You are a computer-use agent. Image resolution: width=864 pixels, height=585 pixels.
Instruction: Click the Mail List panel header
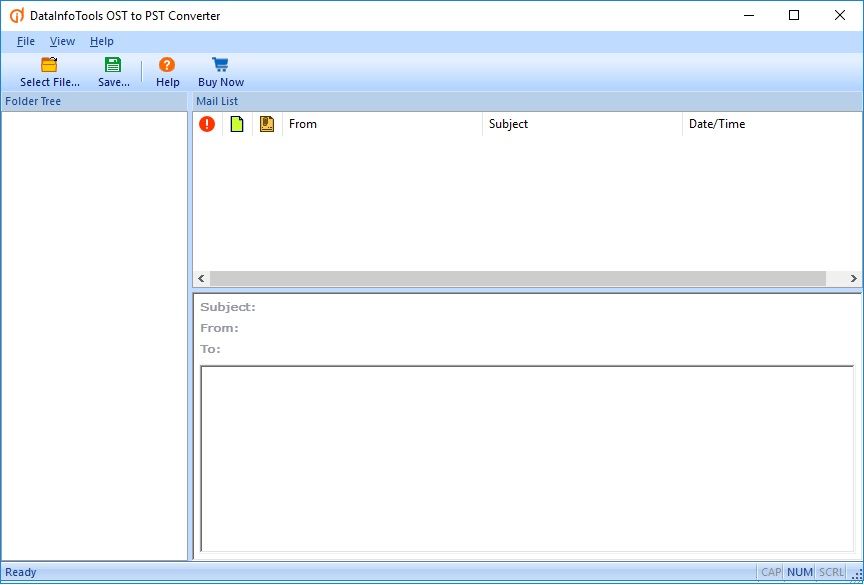(527, 101)
